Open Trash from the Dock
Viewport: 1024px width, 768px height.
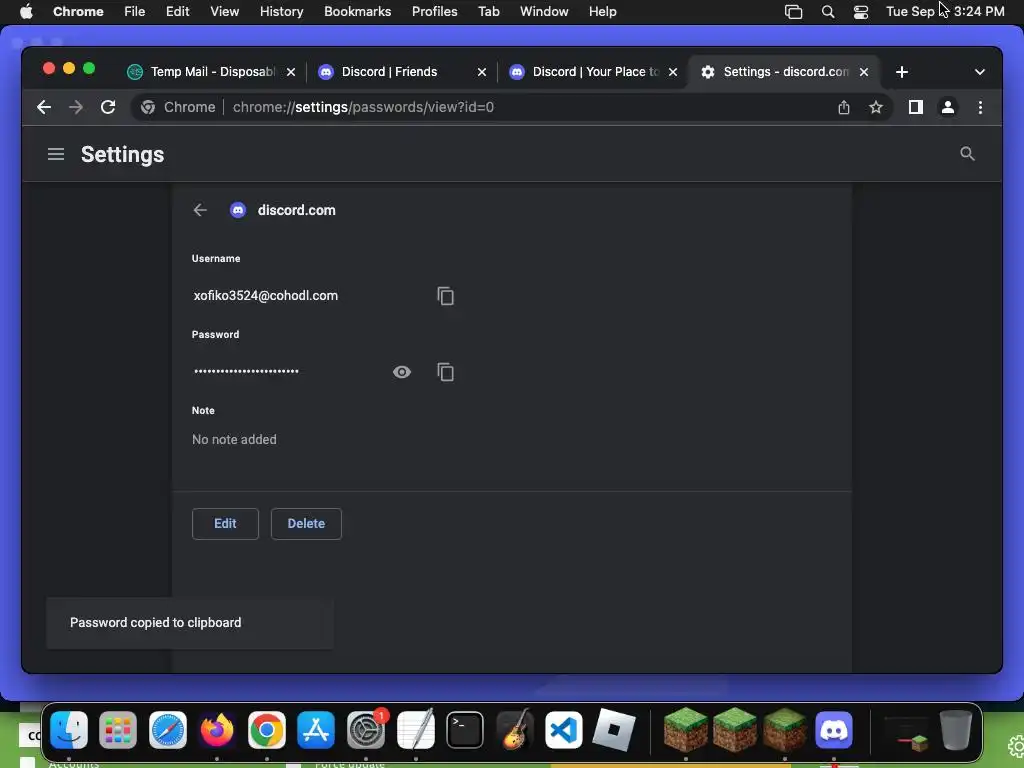(955, 729)
